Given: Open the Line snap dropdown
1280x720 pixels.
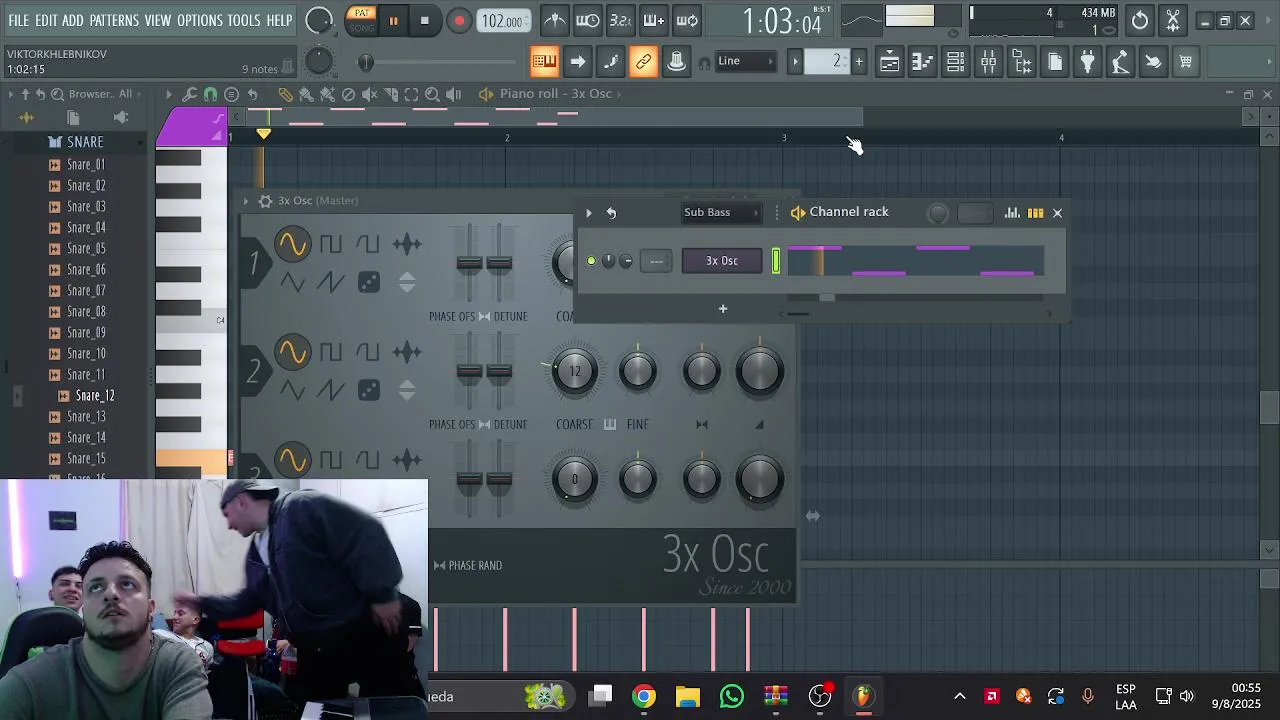Looking at the screenshot, I should click(x=746, y=62).
